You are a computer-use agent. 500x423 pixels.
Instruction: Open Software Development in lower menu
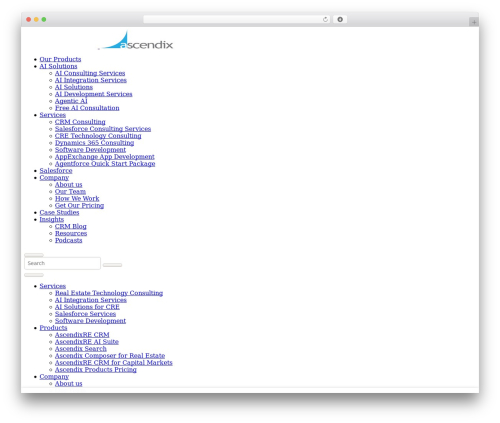click(90, 321)
